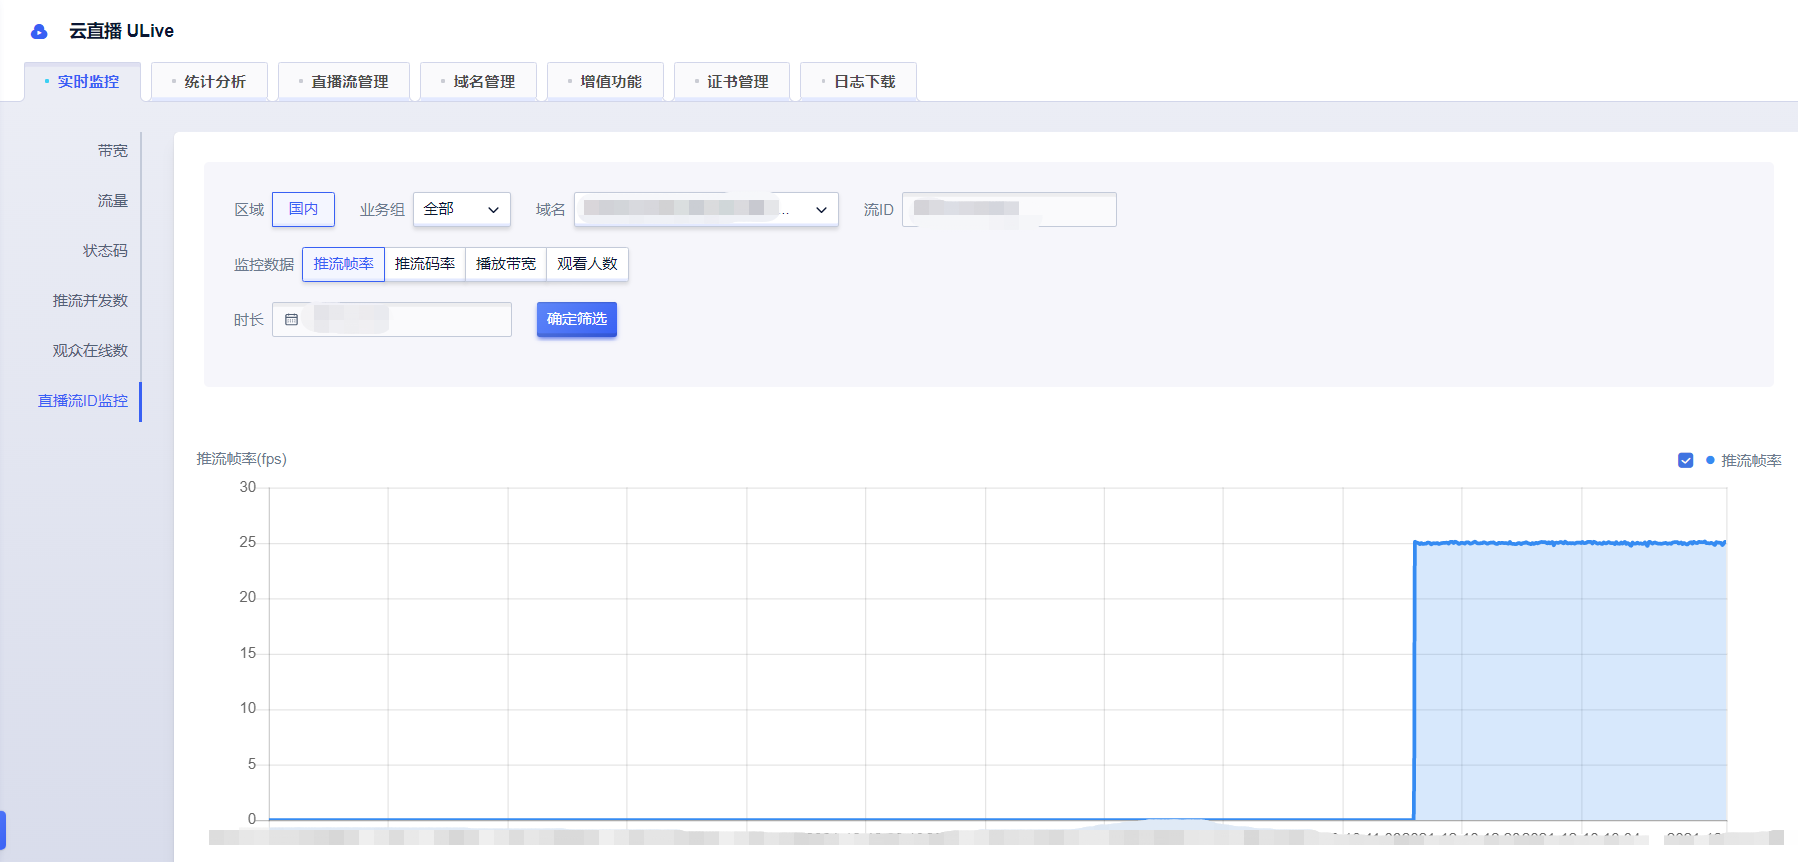Screen dimensions: 1798x862
Task: Open 状态码 in the sidebar
Action: pos(105,251)
